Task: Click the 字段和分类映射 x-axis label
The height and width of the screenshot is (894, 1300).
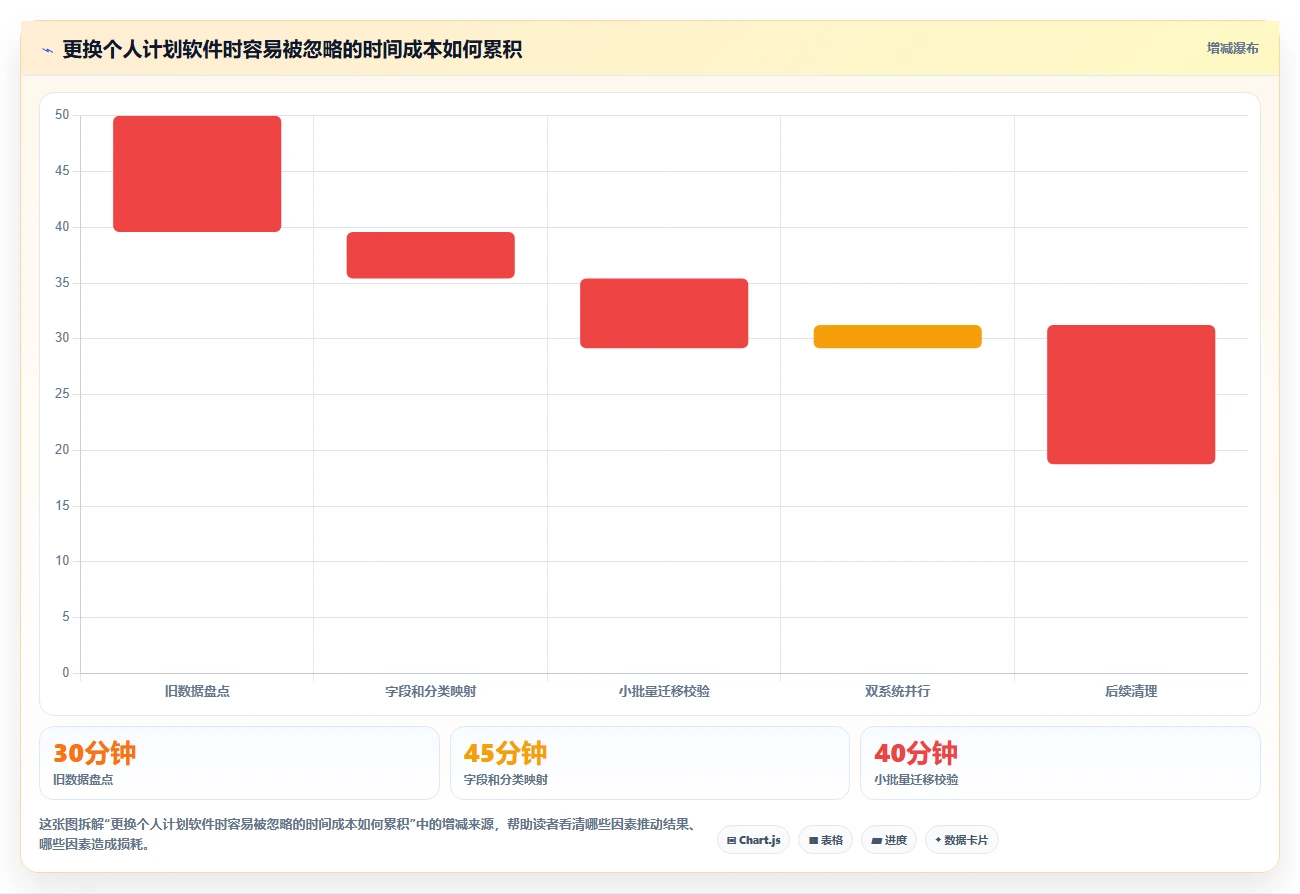Action: tap(431, 691)
